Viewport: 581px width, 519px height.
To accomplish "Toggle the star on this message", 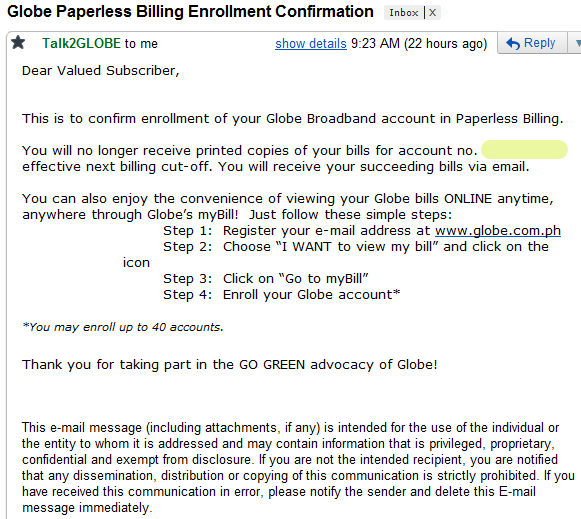I will [18, 43].
